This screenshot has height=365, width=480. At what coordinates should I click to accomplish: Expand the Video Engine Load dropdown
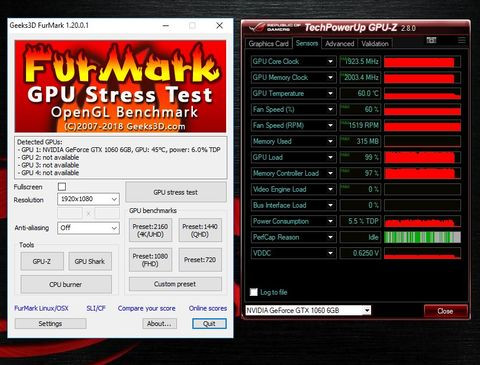[x=330, y=189]
